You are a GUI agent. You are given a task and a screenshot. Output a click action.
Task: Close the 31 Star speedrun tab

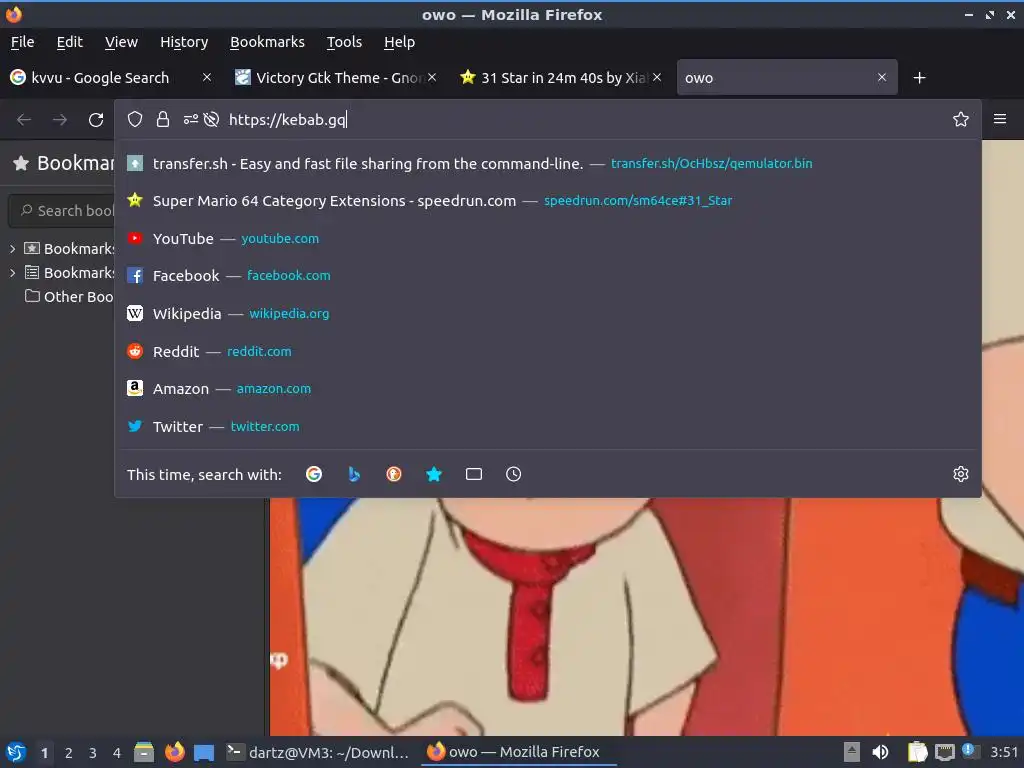point(657,77)
